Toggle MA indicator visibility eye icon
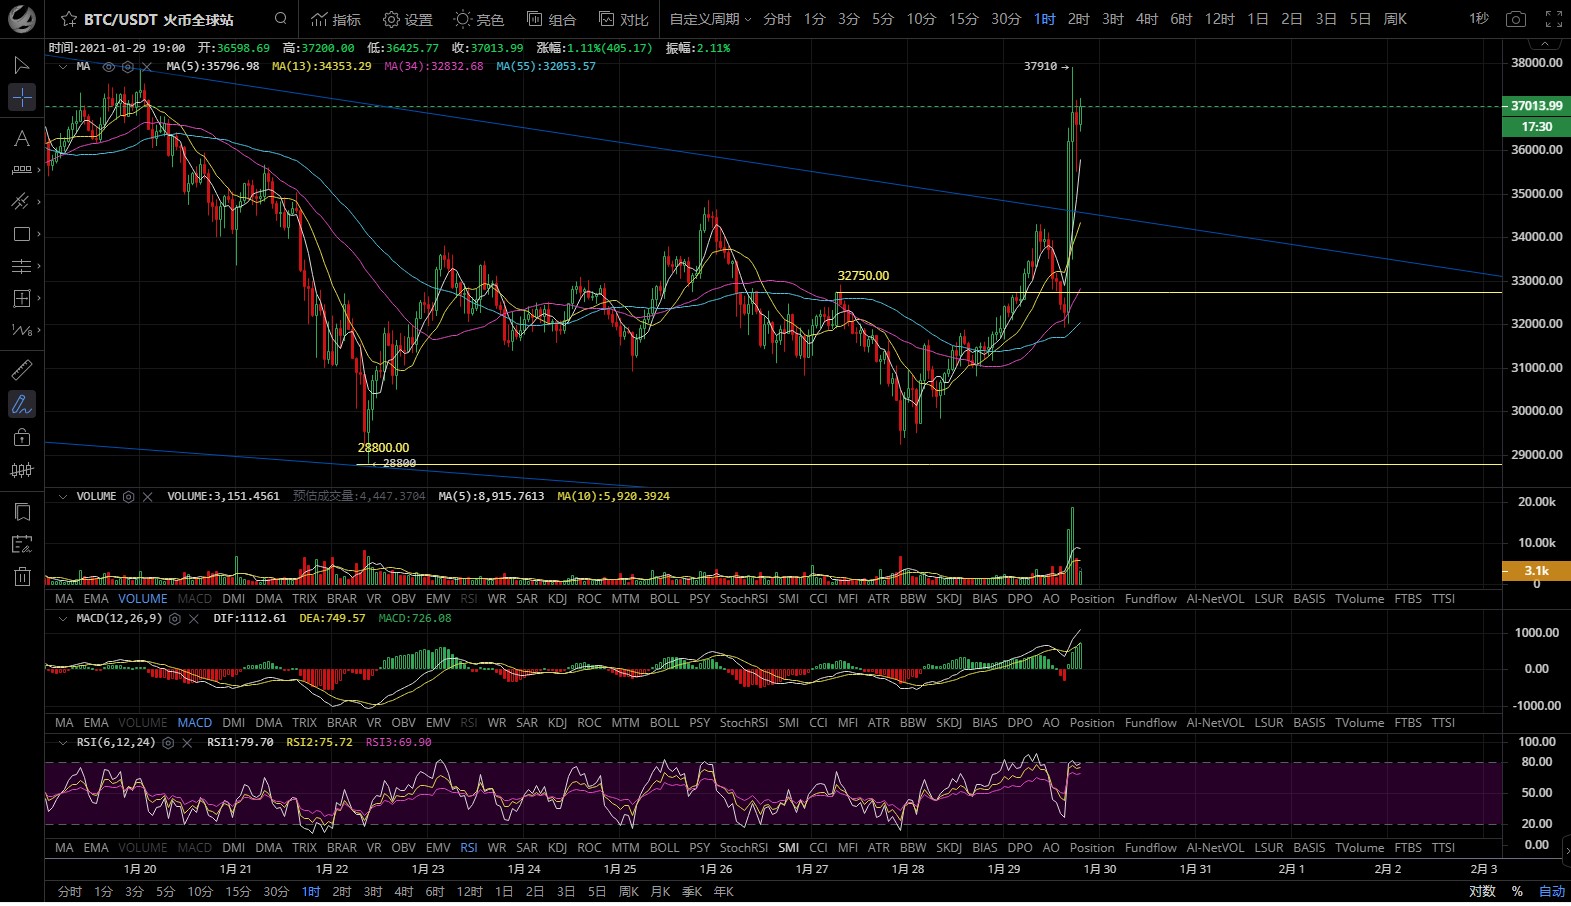This screenshot has height=906, width=1571. [x=109, y=66]
